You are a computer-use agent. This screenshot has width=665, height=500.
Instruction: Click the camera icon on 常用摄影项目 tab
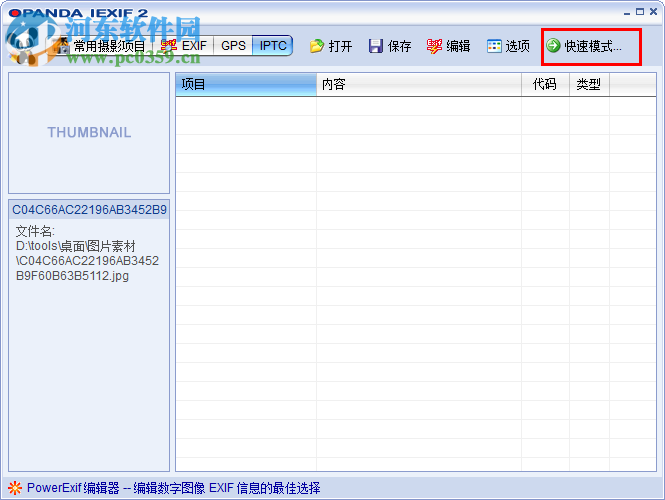point(62,46)
